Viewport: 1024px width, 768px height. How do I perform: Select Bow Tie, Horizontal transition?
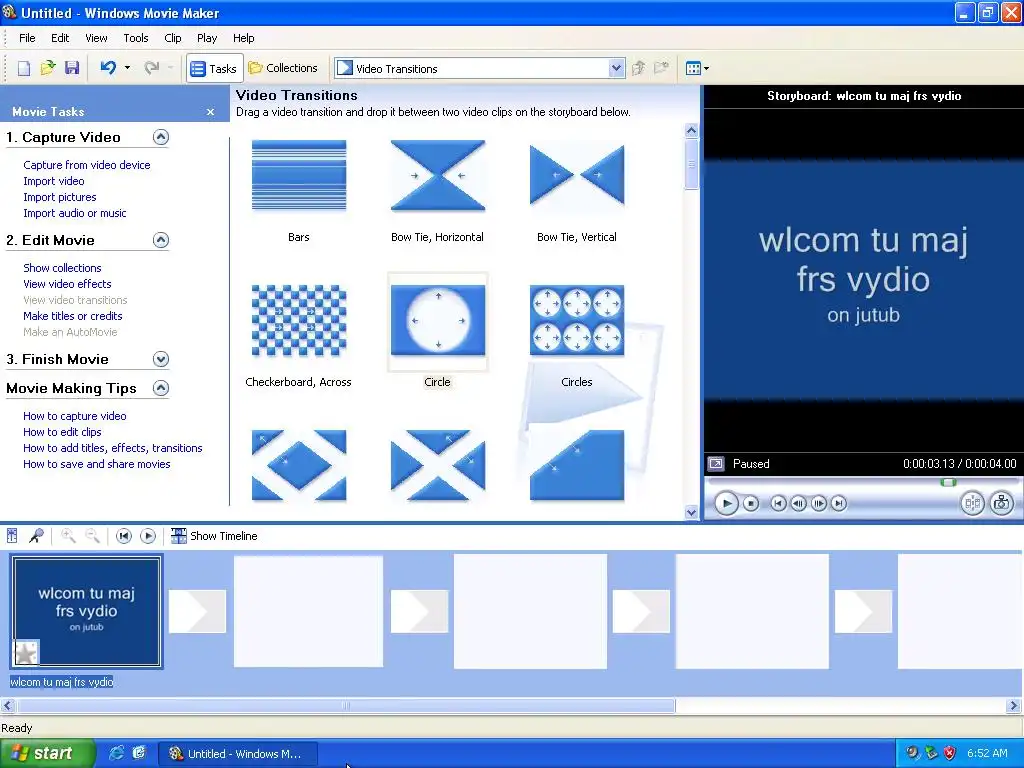tap(438, 175)
